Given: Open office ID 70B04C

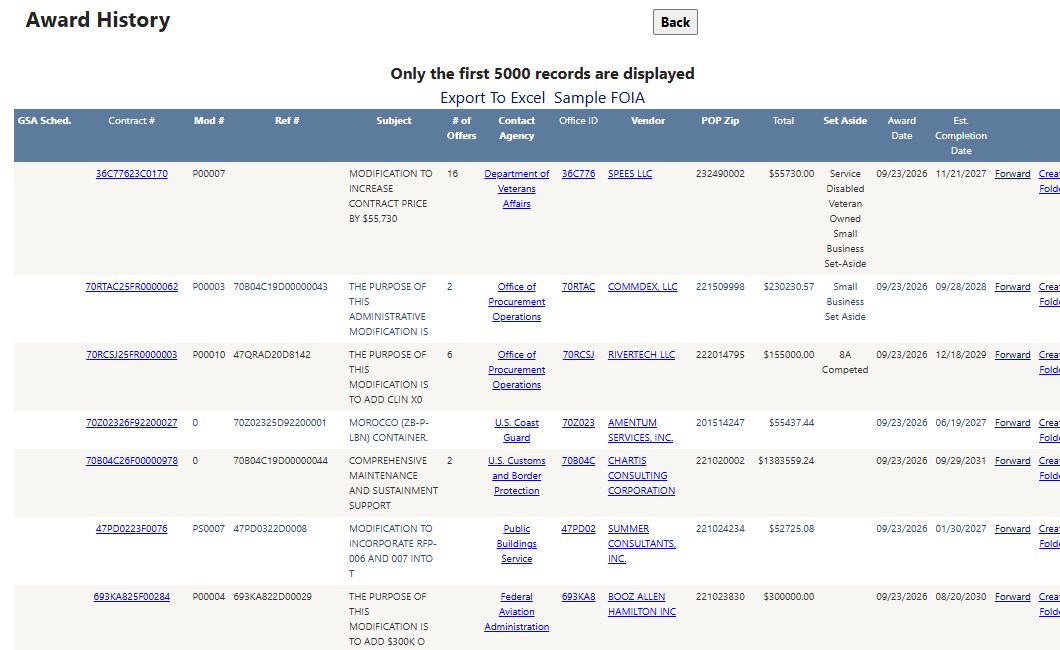Looking at the screenshot, I should tap(579, 461).
